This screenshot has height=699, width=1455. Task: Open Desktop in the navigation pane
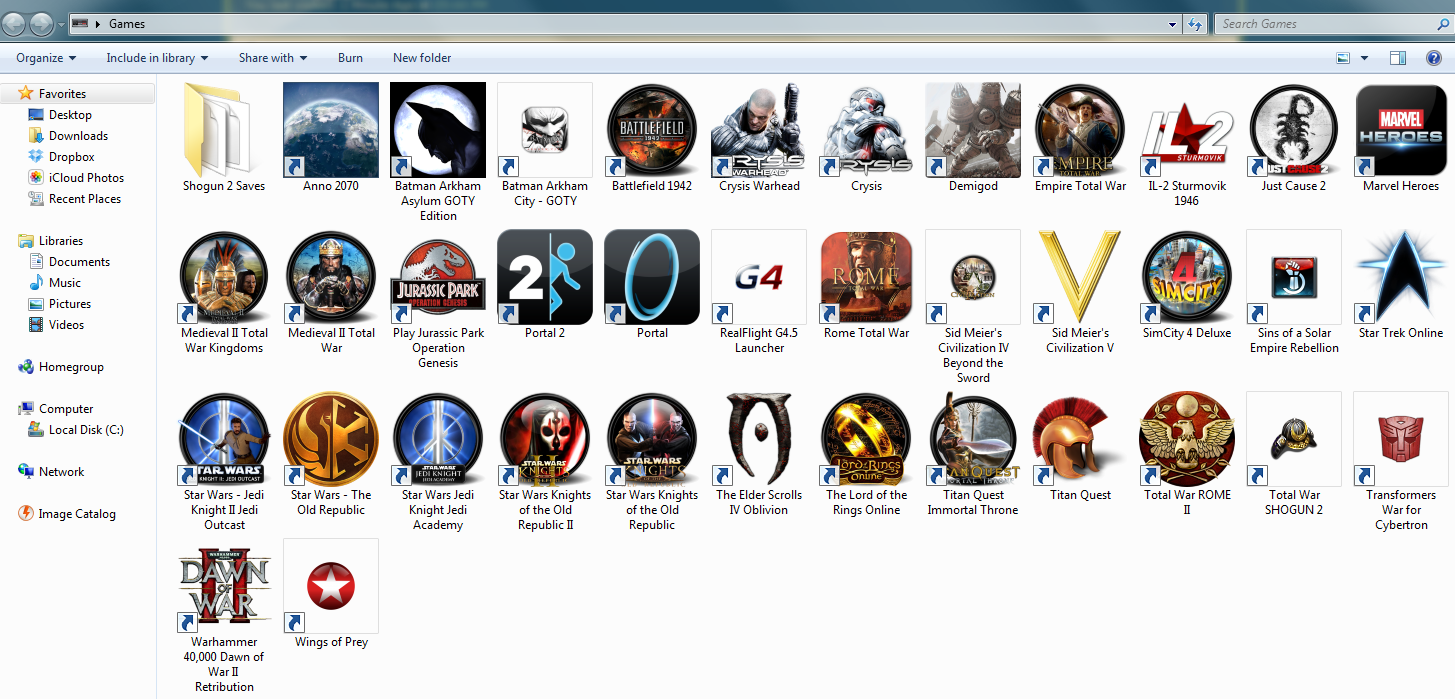[70, 115]
